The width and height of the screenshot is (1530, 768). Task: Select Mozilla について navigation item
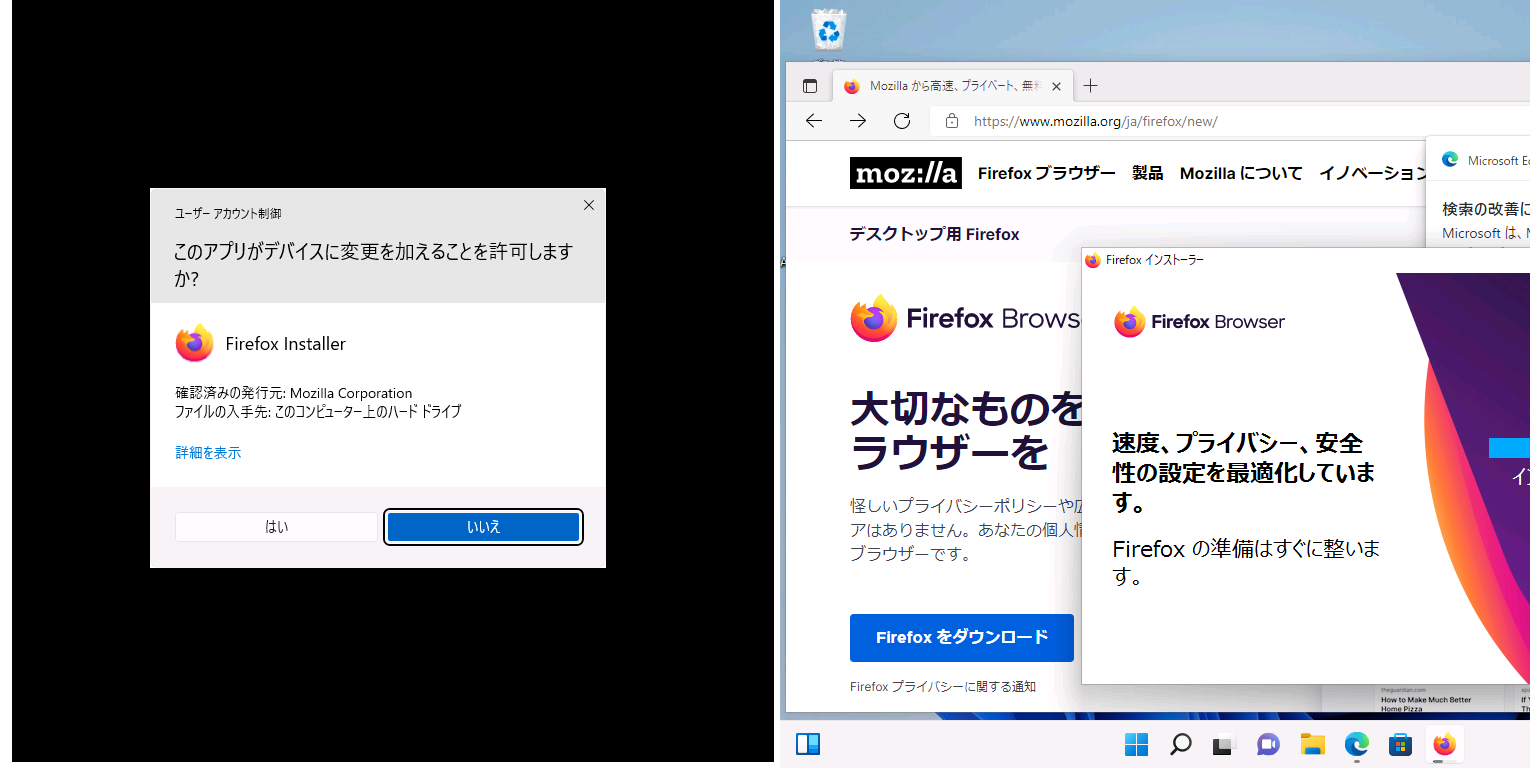(x=1241, y=172)
